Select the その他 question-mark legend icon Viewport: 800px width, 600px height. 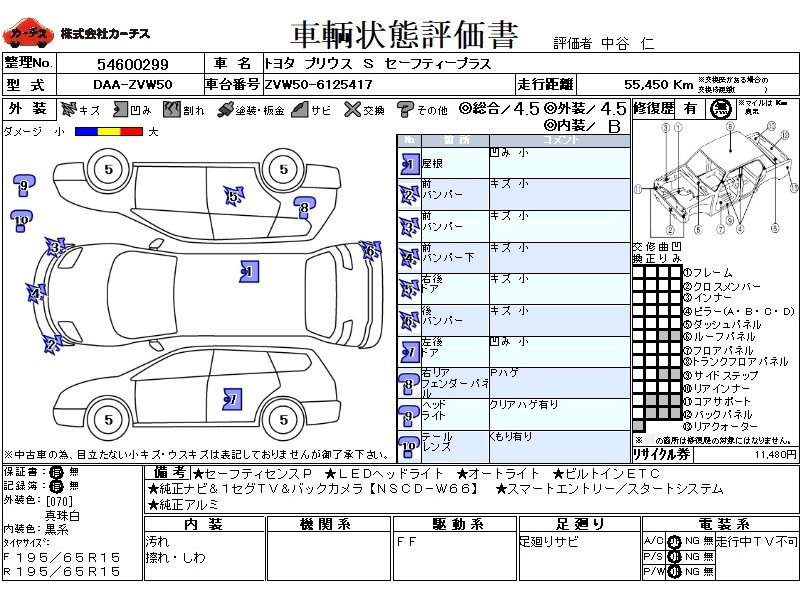pos(405,110)
